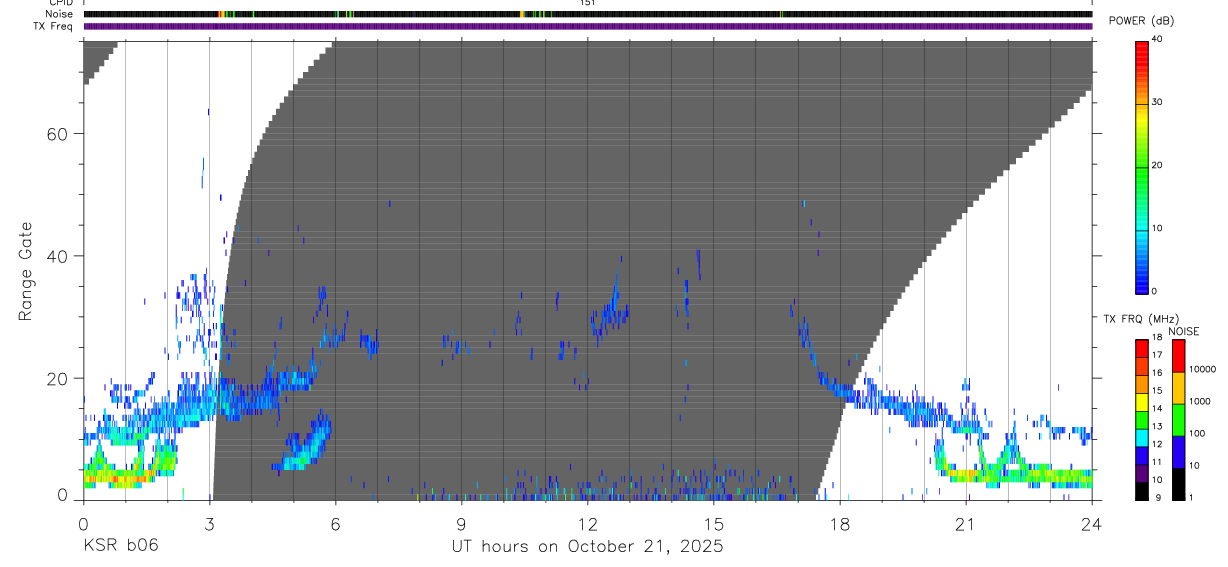Click the NOISE color scale bar
1228x567 pixels.
[x=1178, y=420]
